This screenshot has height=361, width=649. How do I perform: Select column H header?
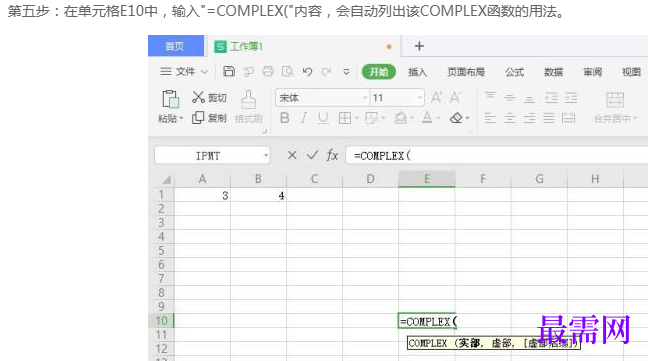click(x=595, y=179)
